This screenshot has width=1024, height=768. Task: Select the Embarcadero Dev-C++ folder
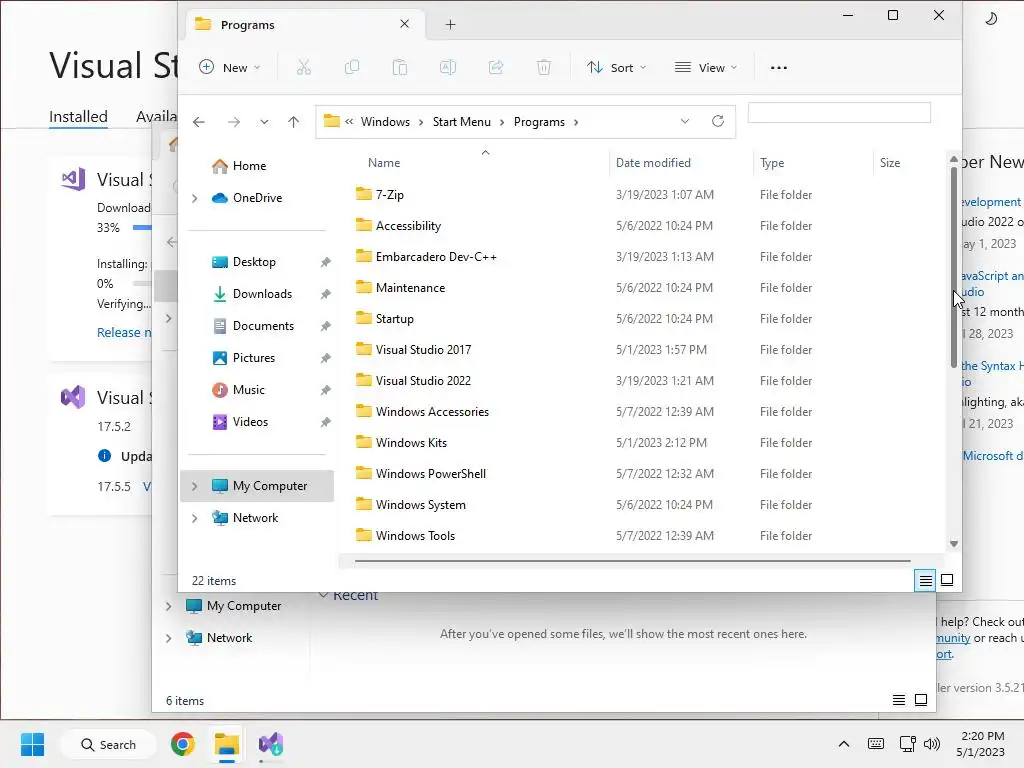(x=436, y=257)
